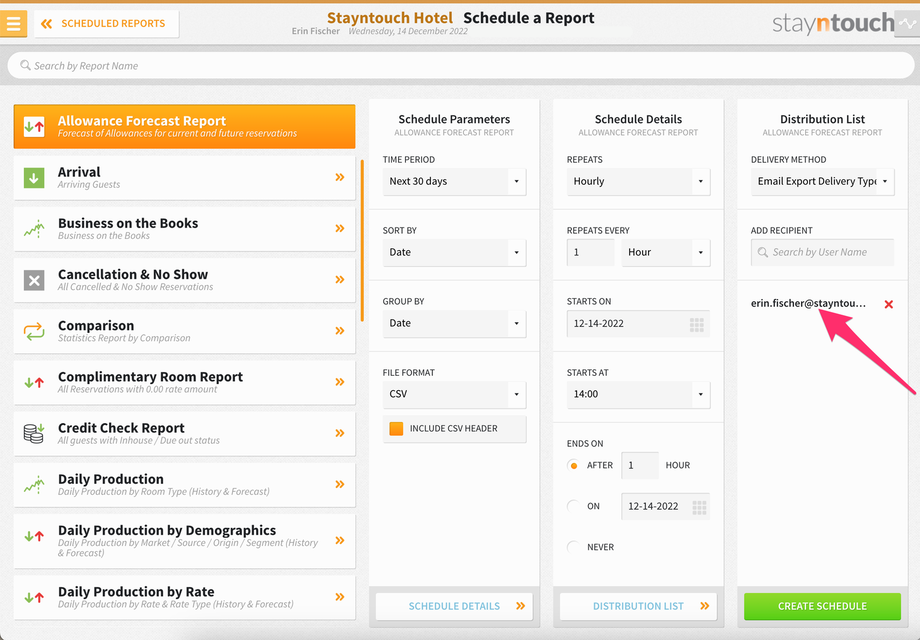Expand the Daily Production chevron
The height and width of the screenshot is (640, 920).
pyautogui.click(x=340, y=484)
